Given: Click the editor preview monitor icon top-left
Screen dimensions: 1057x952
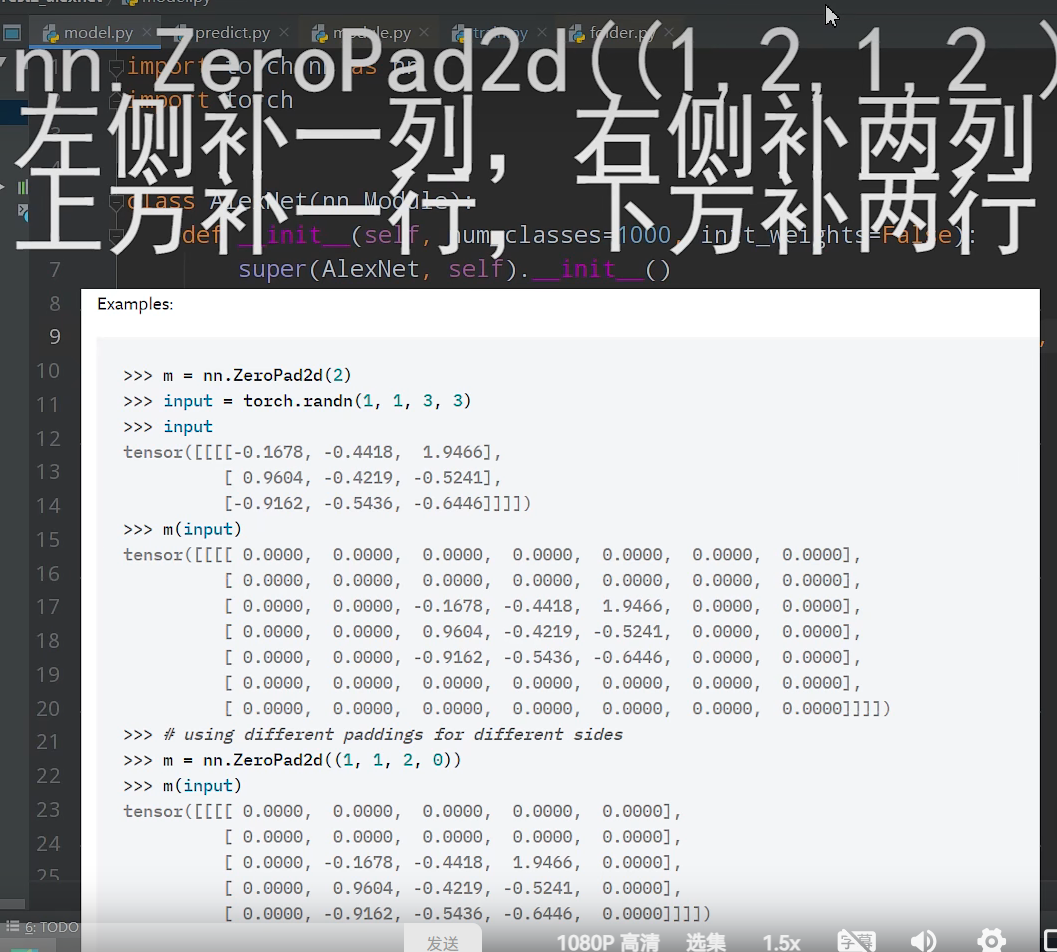Looking at the screenshot, I should pos(13,32).
